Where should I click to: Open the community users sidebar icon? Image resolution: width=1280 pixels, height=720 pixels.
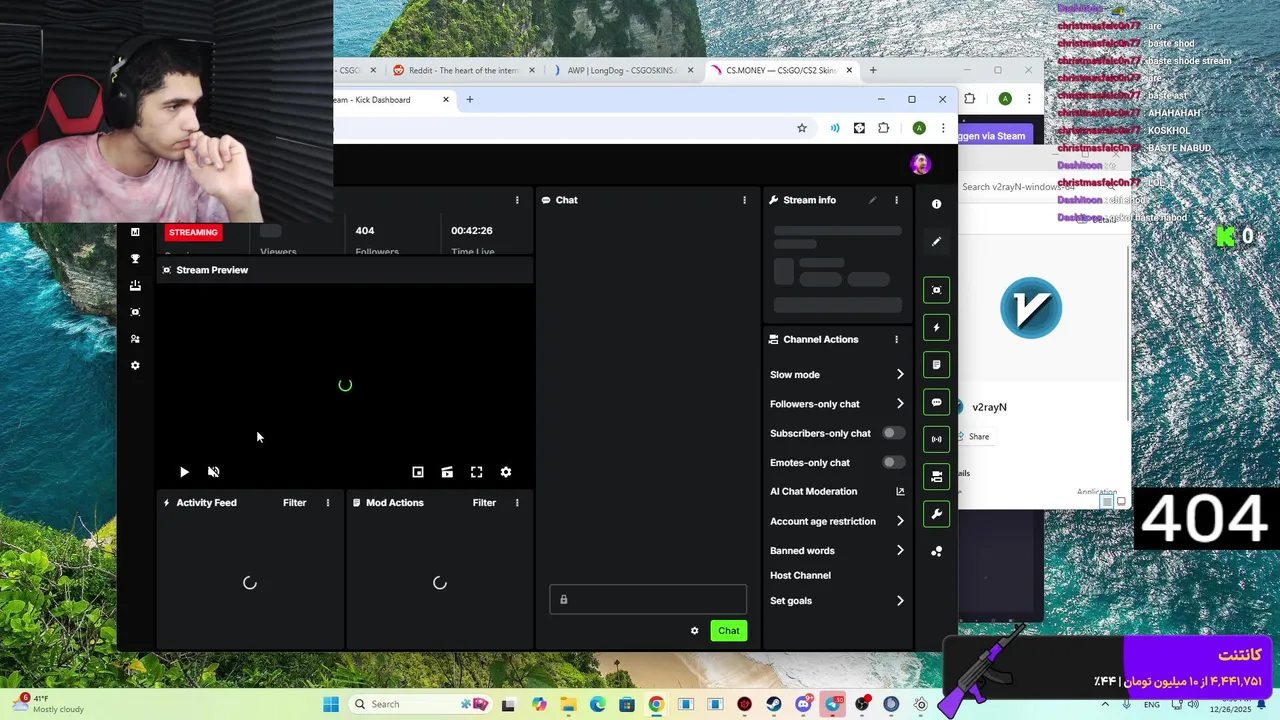pos(135,339)
